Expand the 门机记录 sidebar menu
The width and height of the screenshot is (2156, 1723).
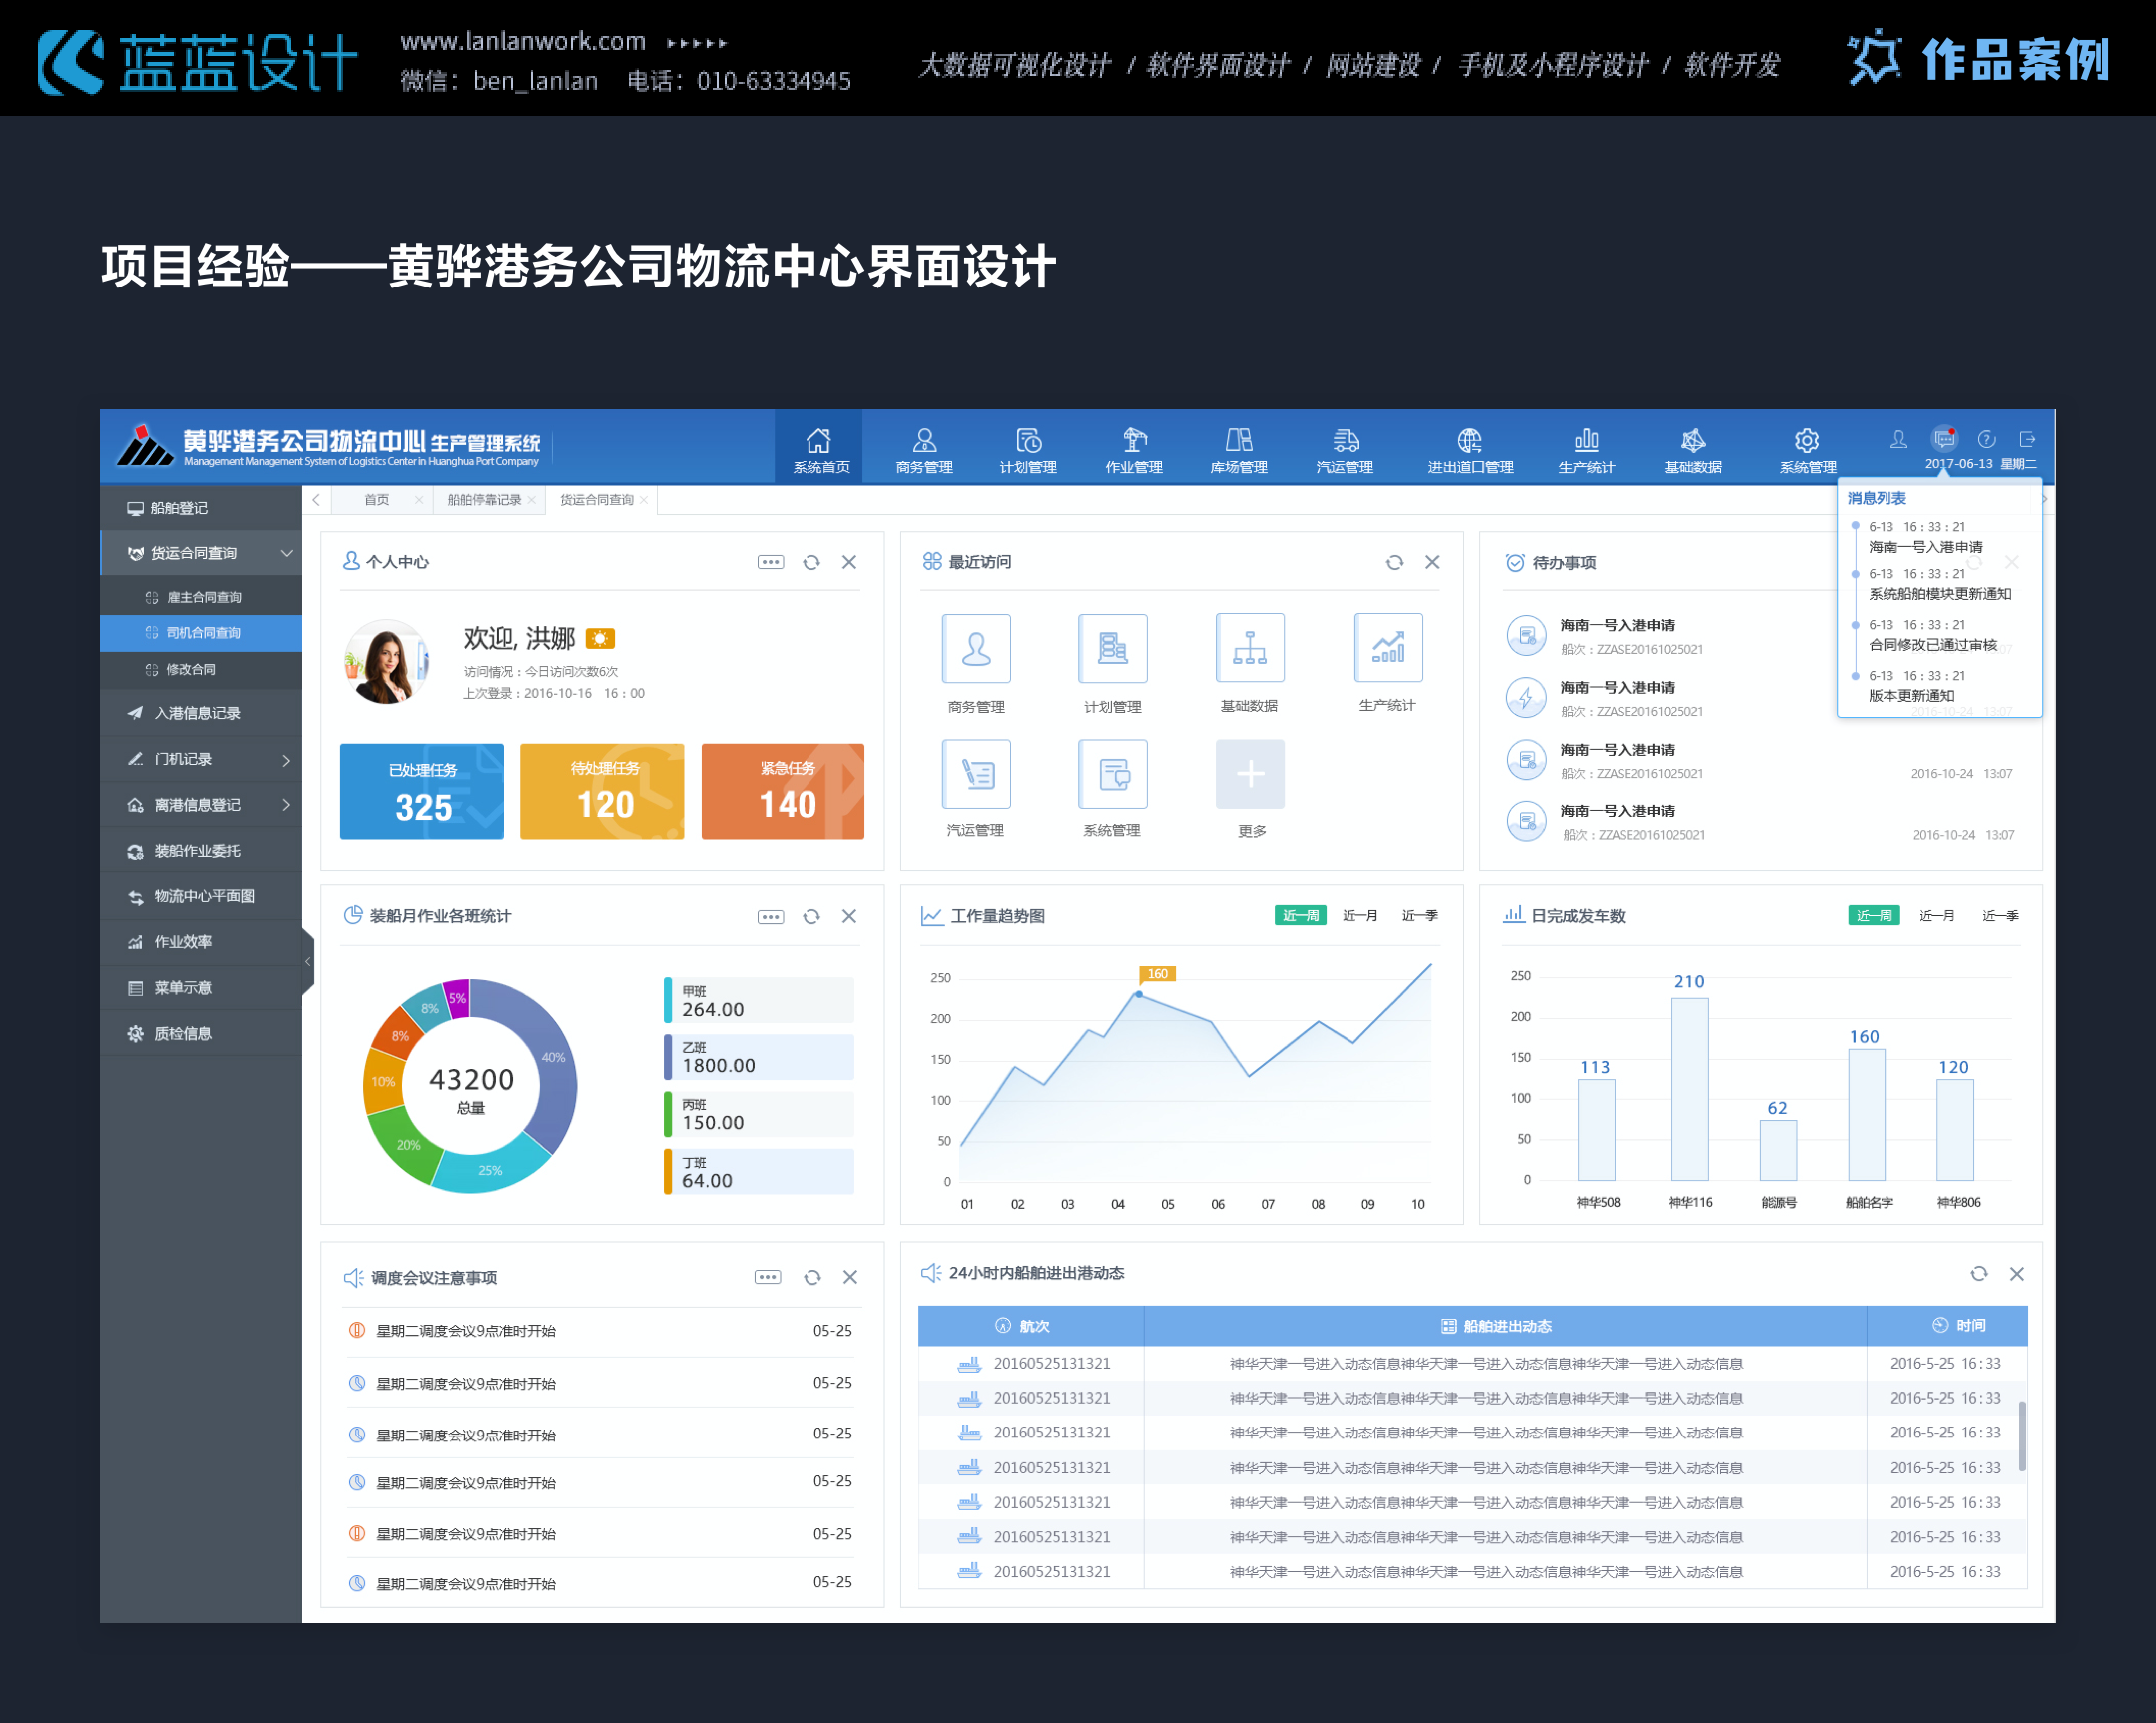click(287, 759)
